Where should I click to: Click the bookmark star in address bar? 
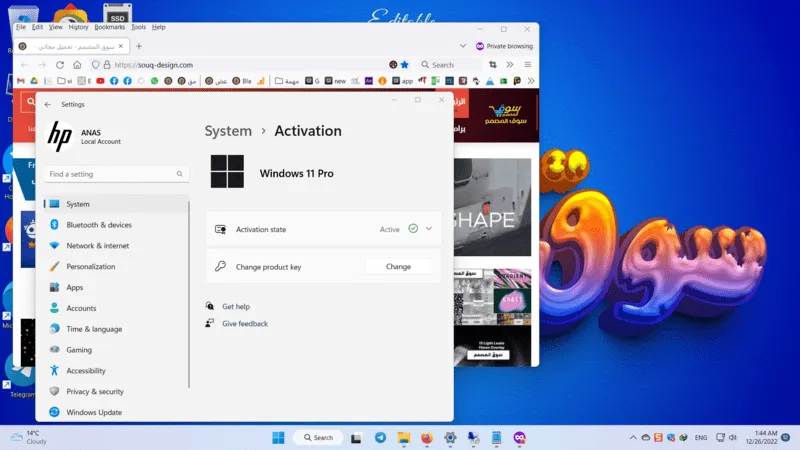pyautogui.click(x=405, y=65)
